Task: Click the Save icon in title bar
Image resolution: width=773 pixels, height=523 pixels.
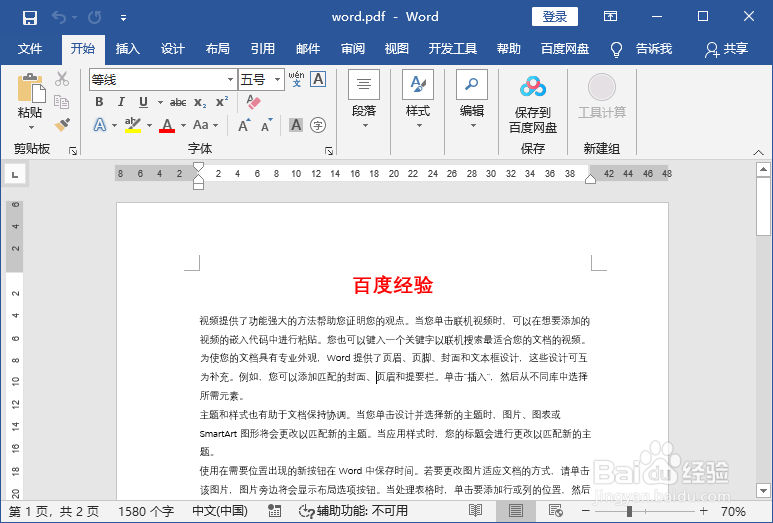Action: (x=30, y=18)
